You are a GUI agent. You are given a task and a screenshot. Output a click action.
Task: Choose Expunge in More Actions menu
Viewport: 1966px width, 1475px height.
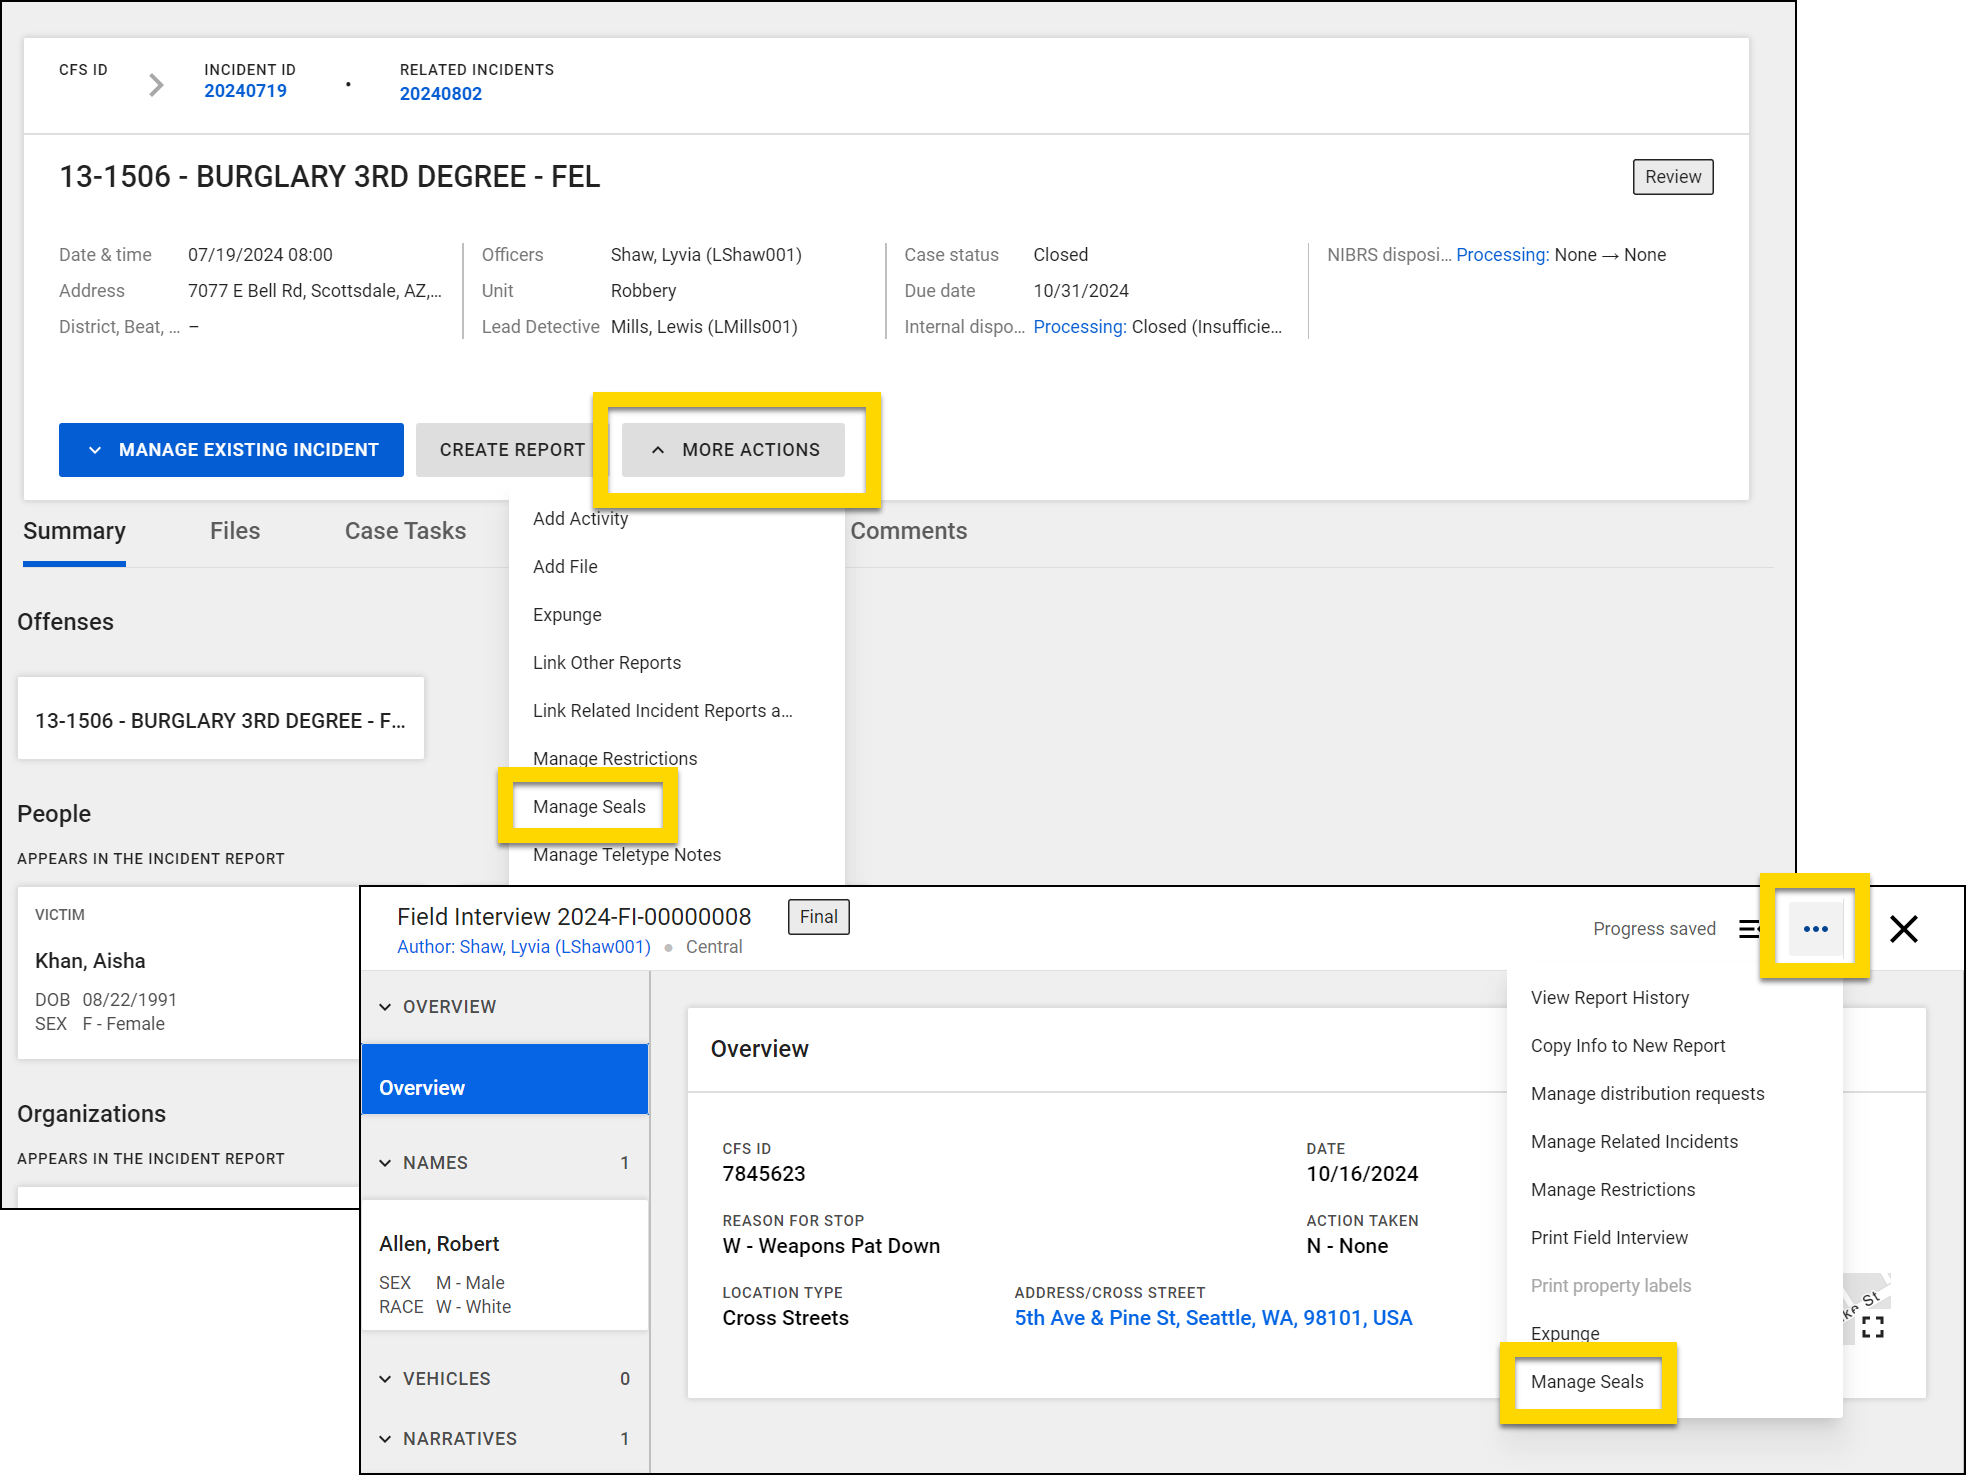[677, 615]
